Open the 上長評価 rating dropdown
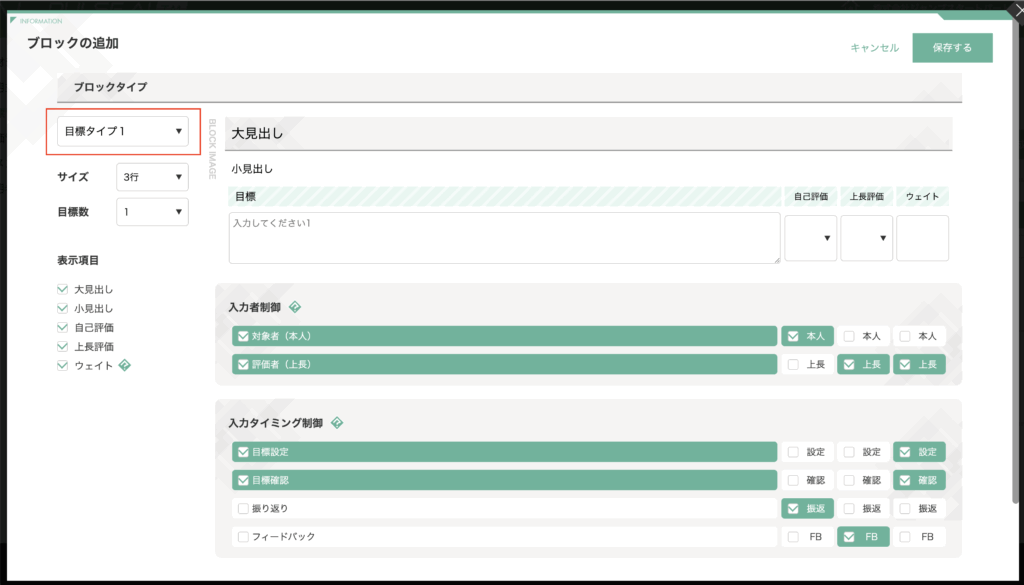This screenshot has height=585, width=1024. (866, 238)
